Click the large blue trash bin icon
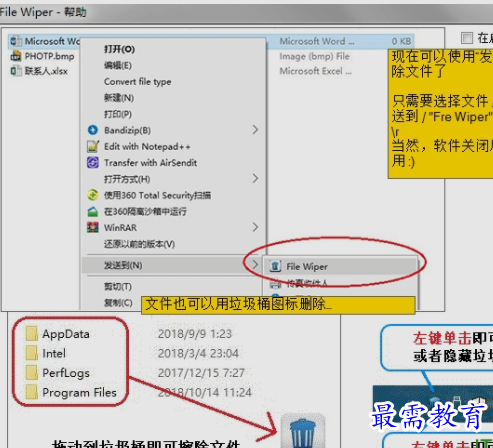The width and height of the screenshot is (493, 448). pyautogui.click(x=303, y=431)
